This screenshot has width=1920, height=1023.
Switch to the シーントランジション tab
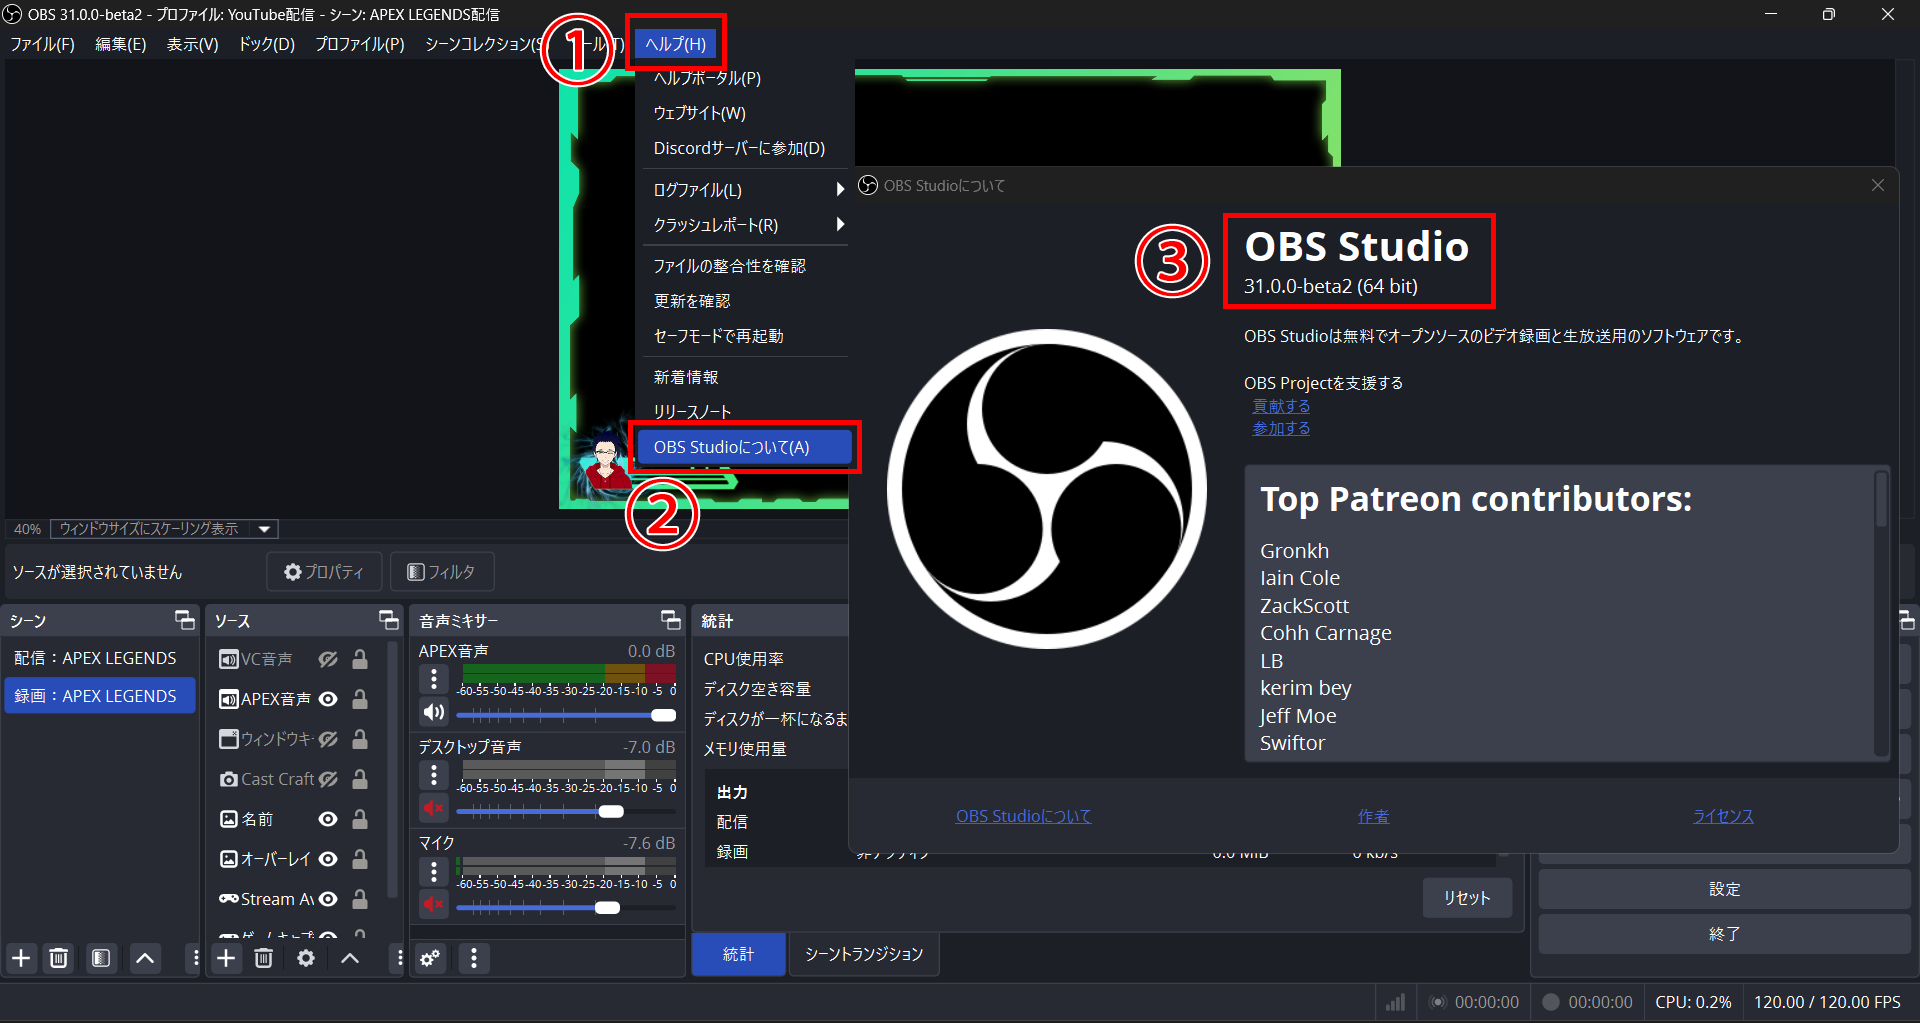[x=864, y=954]
